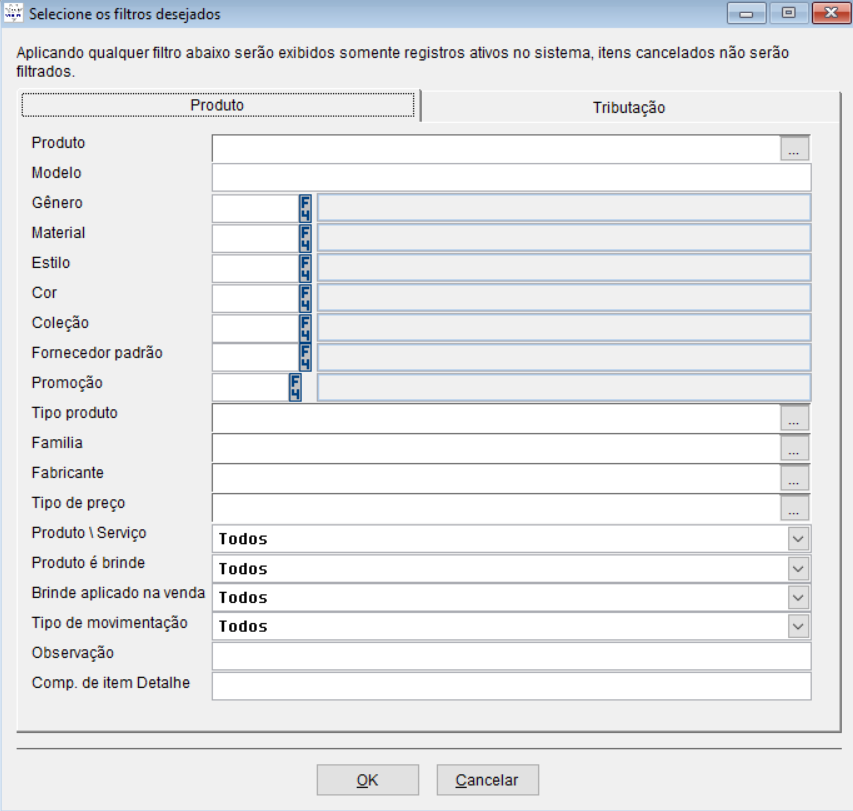This screenshot has width=853, height=811.
Task: Click the application icon in the title bar
Action: [x=13, y=13]
